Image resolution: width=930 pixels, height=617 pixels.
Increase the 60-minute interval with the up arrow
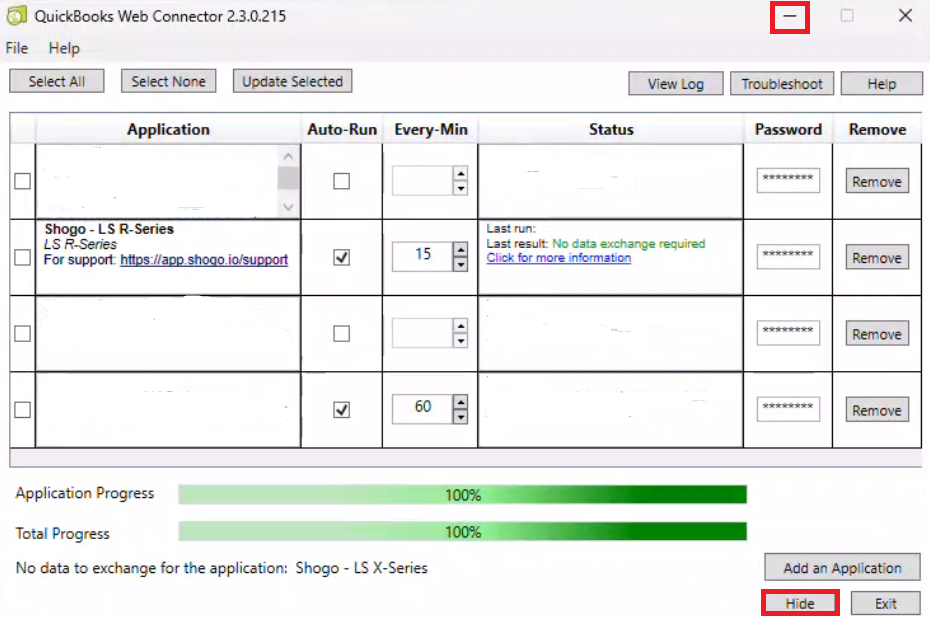point(460,402)
